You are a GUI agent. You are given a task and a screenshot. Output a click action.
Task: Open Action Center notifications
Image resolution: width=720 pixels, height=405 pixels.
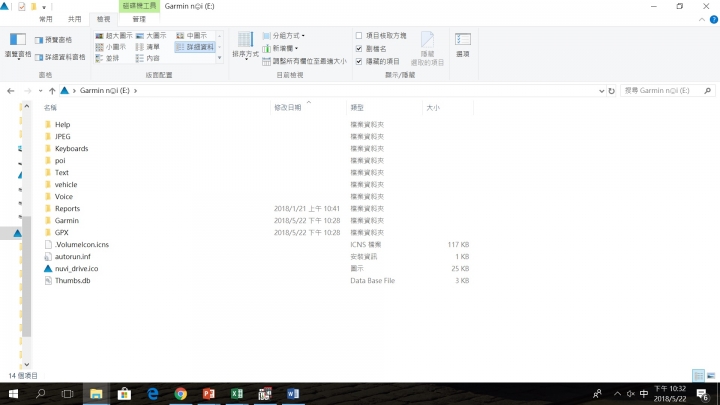pos(703,394)
